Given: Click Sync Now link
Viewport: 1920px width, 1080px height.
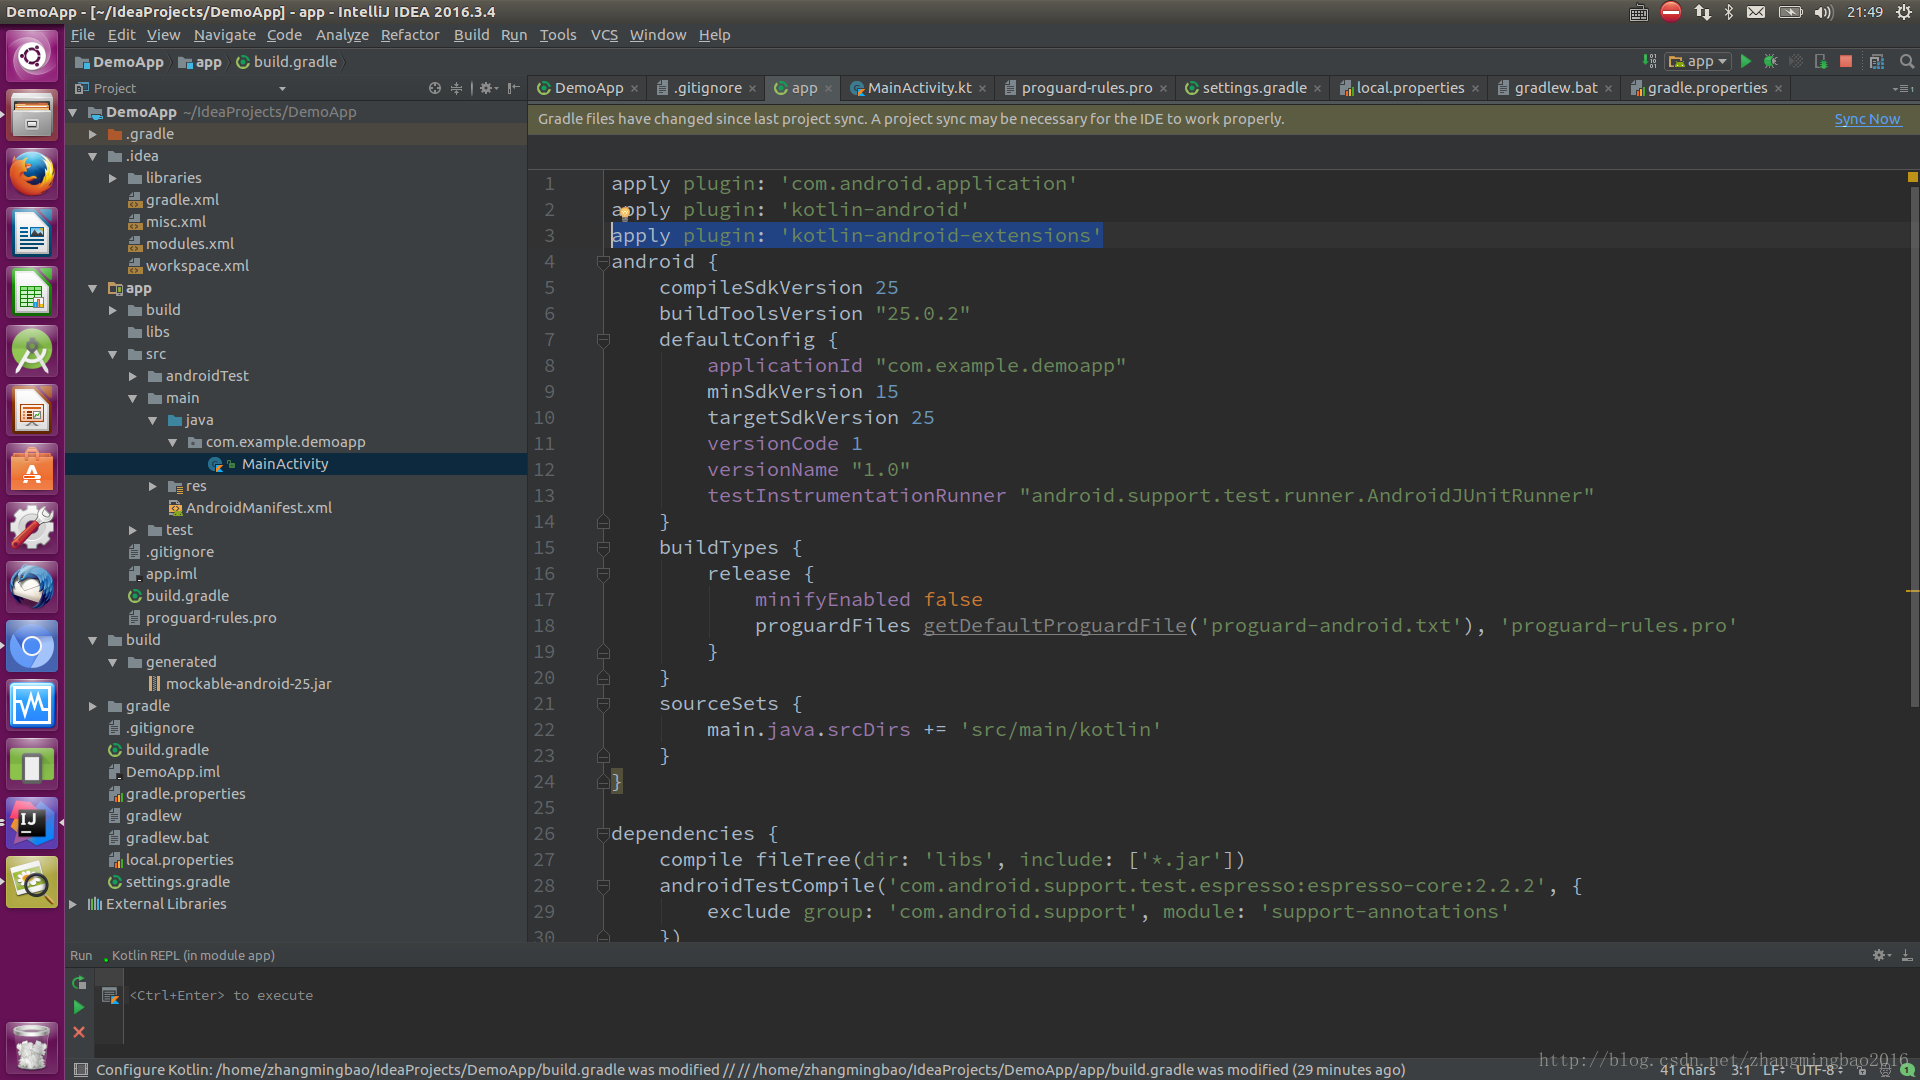Looking at the screenshot, I should (1867, 119).
